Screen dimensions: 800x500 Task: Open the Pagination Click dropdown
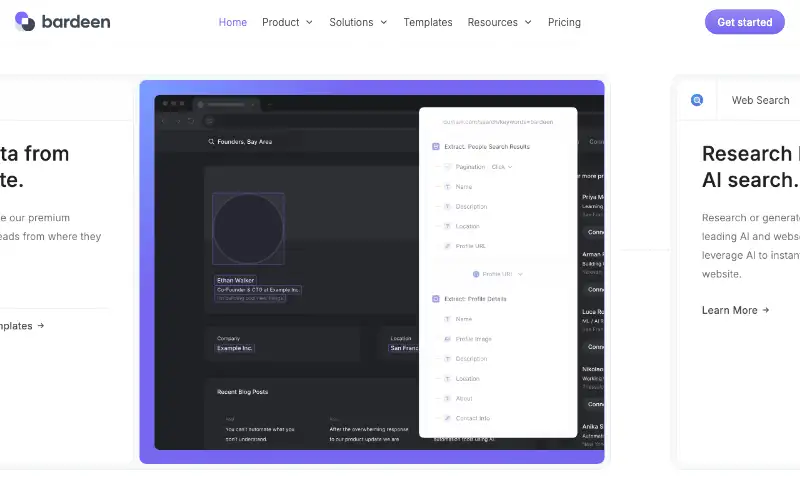pos(502,167)
